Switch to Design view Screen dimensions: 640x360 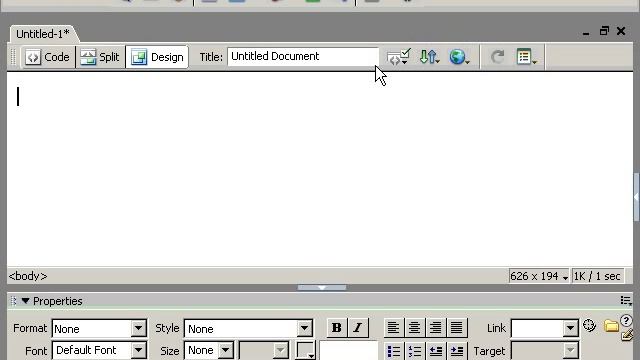(157, 57)
